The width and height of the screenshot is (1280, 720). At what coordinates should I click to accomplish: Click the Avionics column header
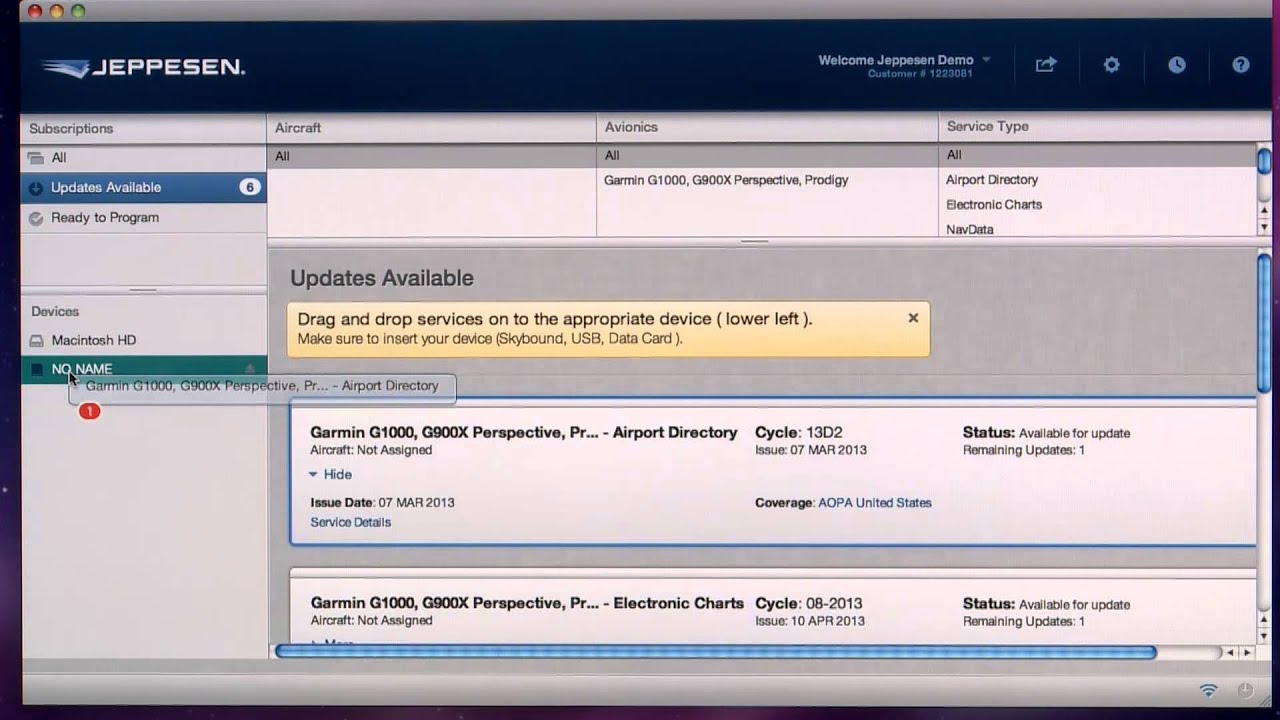click(767, 128)
